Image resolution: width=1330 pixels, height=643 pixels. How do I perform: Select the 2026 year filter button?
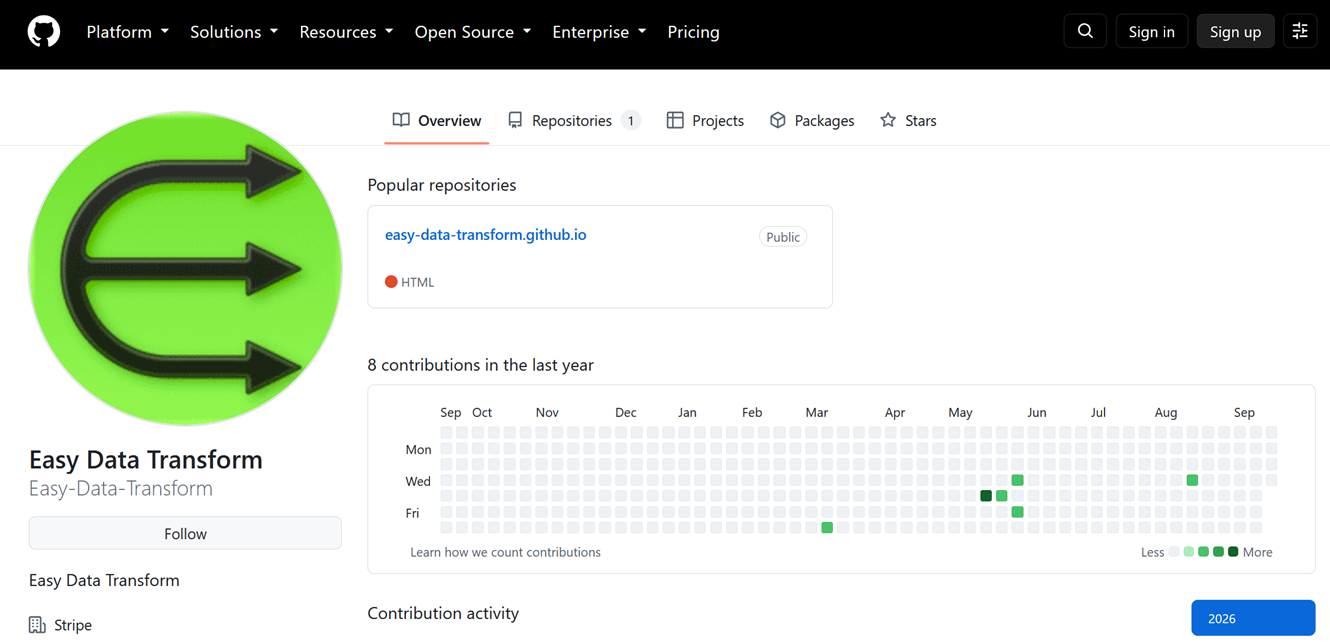(1253, 618)
